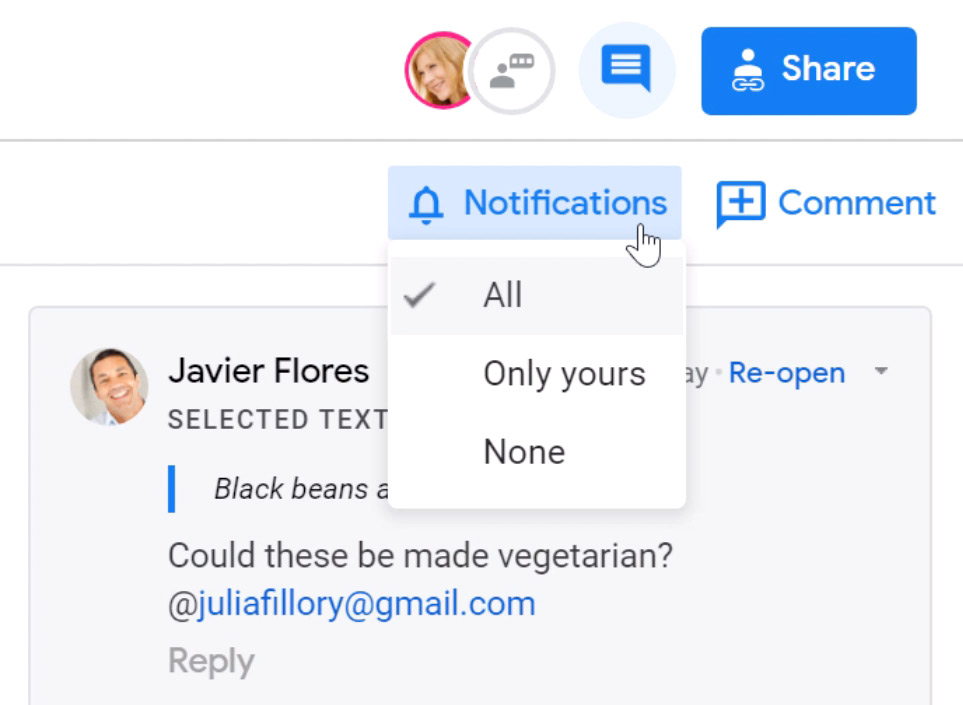963x705 pixels.
Task: Click the pink-bordered account avatar
Action: 442,68
